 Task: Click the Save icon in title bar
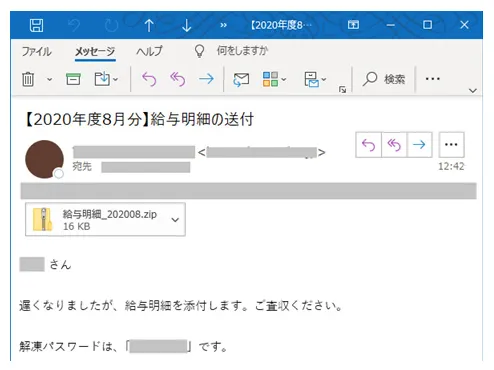(x=36, y=25)
